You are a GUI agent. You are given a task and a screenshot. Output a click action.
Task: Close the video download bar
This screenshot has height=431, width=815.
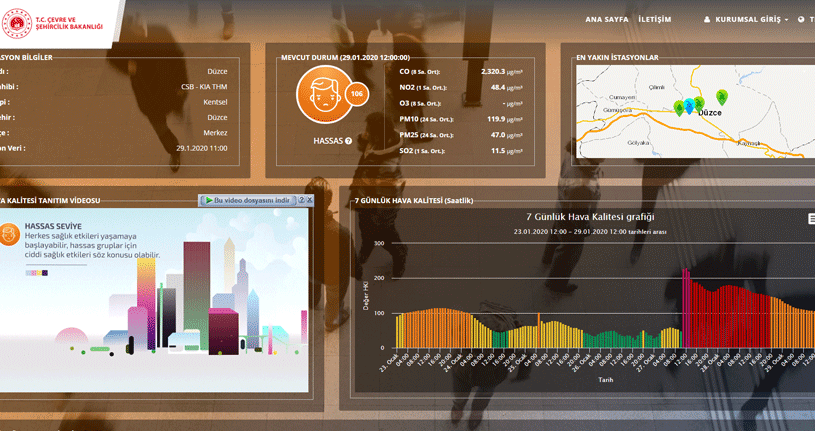tap(310, 200)
